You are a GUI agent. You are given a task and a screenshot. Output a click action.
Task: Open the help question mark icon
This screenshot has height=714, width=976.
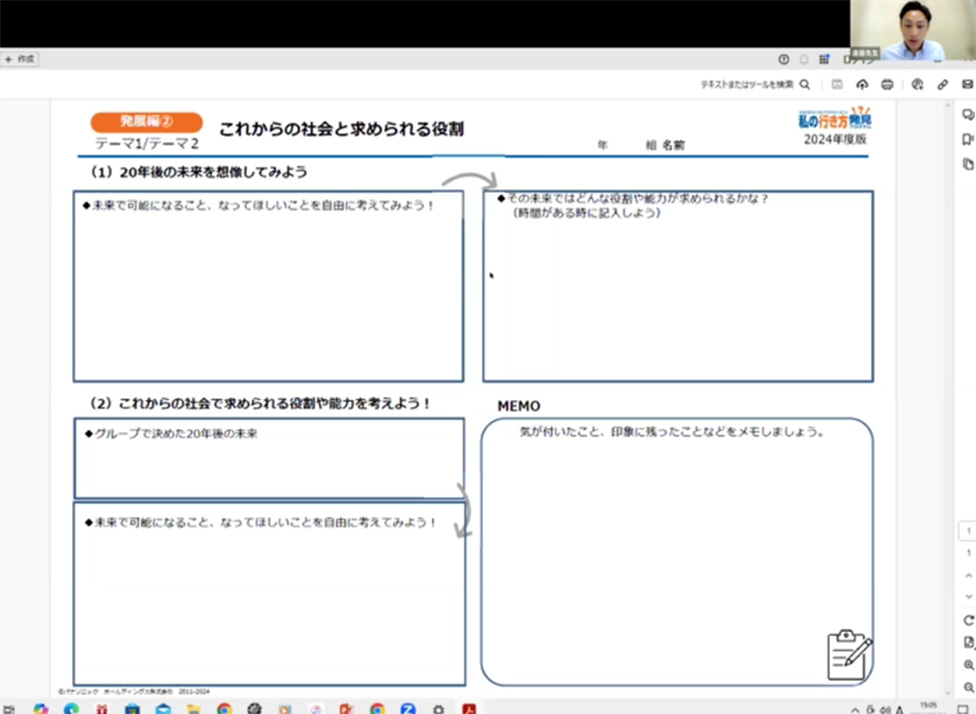tap(783, 59)
